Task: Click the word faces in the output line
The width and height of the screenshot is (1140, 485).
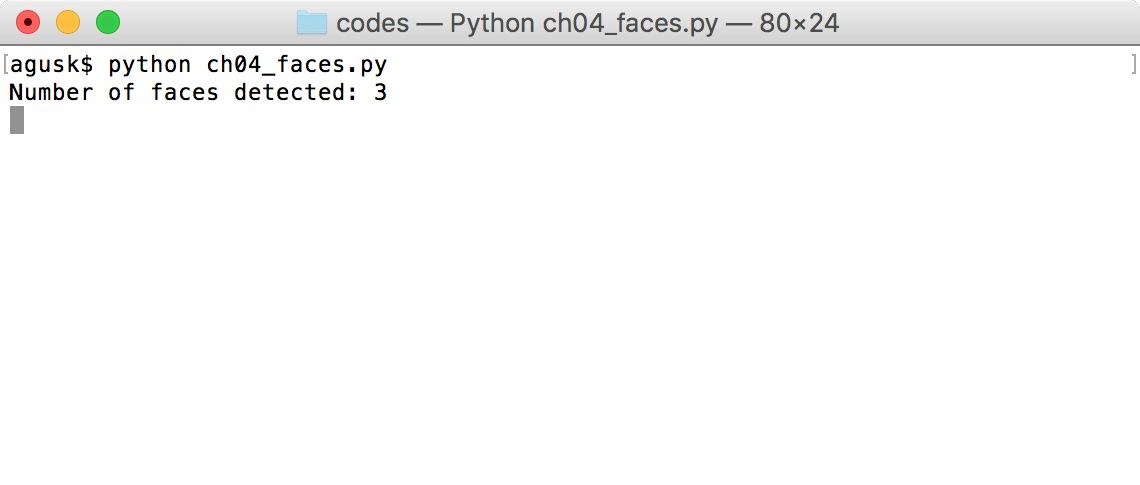Action: 185,93
